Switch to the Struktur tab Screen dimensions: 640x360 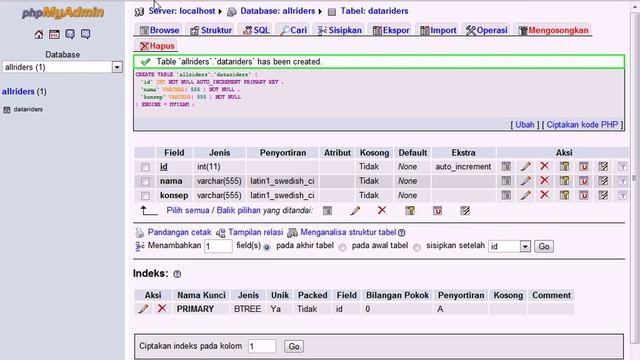tap(211, 30)
